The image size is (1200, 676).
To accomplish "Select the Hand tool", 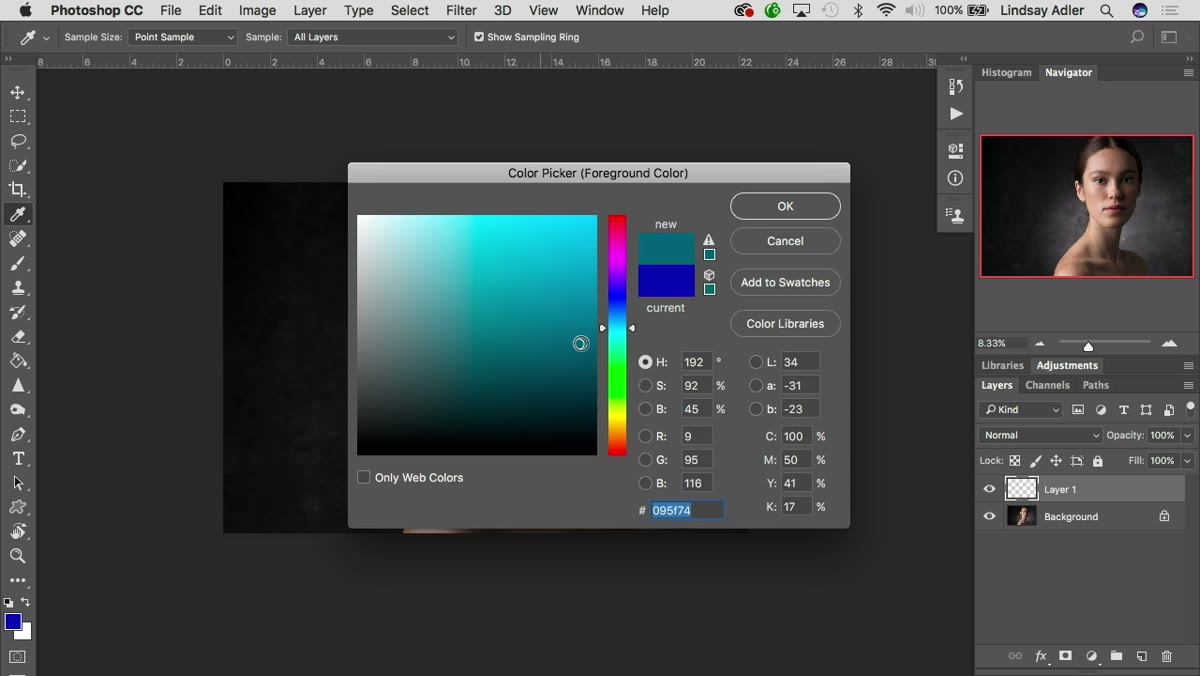I will (18, 531).
